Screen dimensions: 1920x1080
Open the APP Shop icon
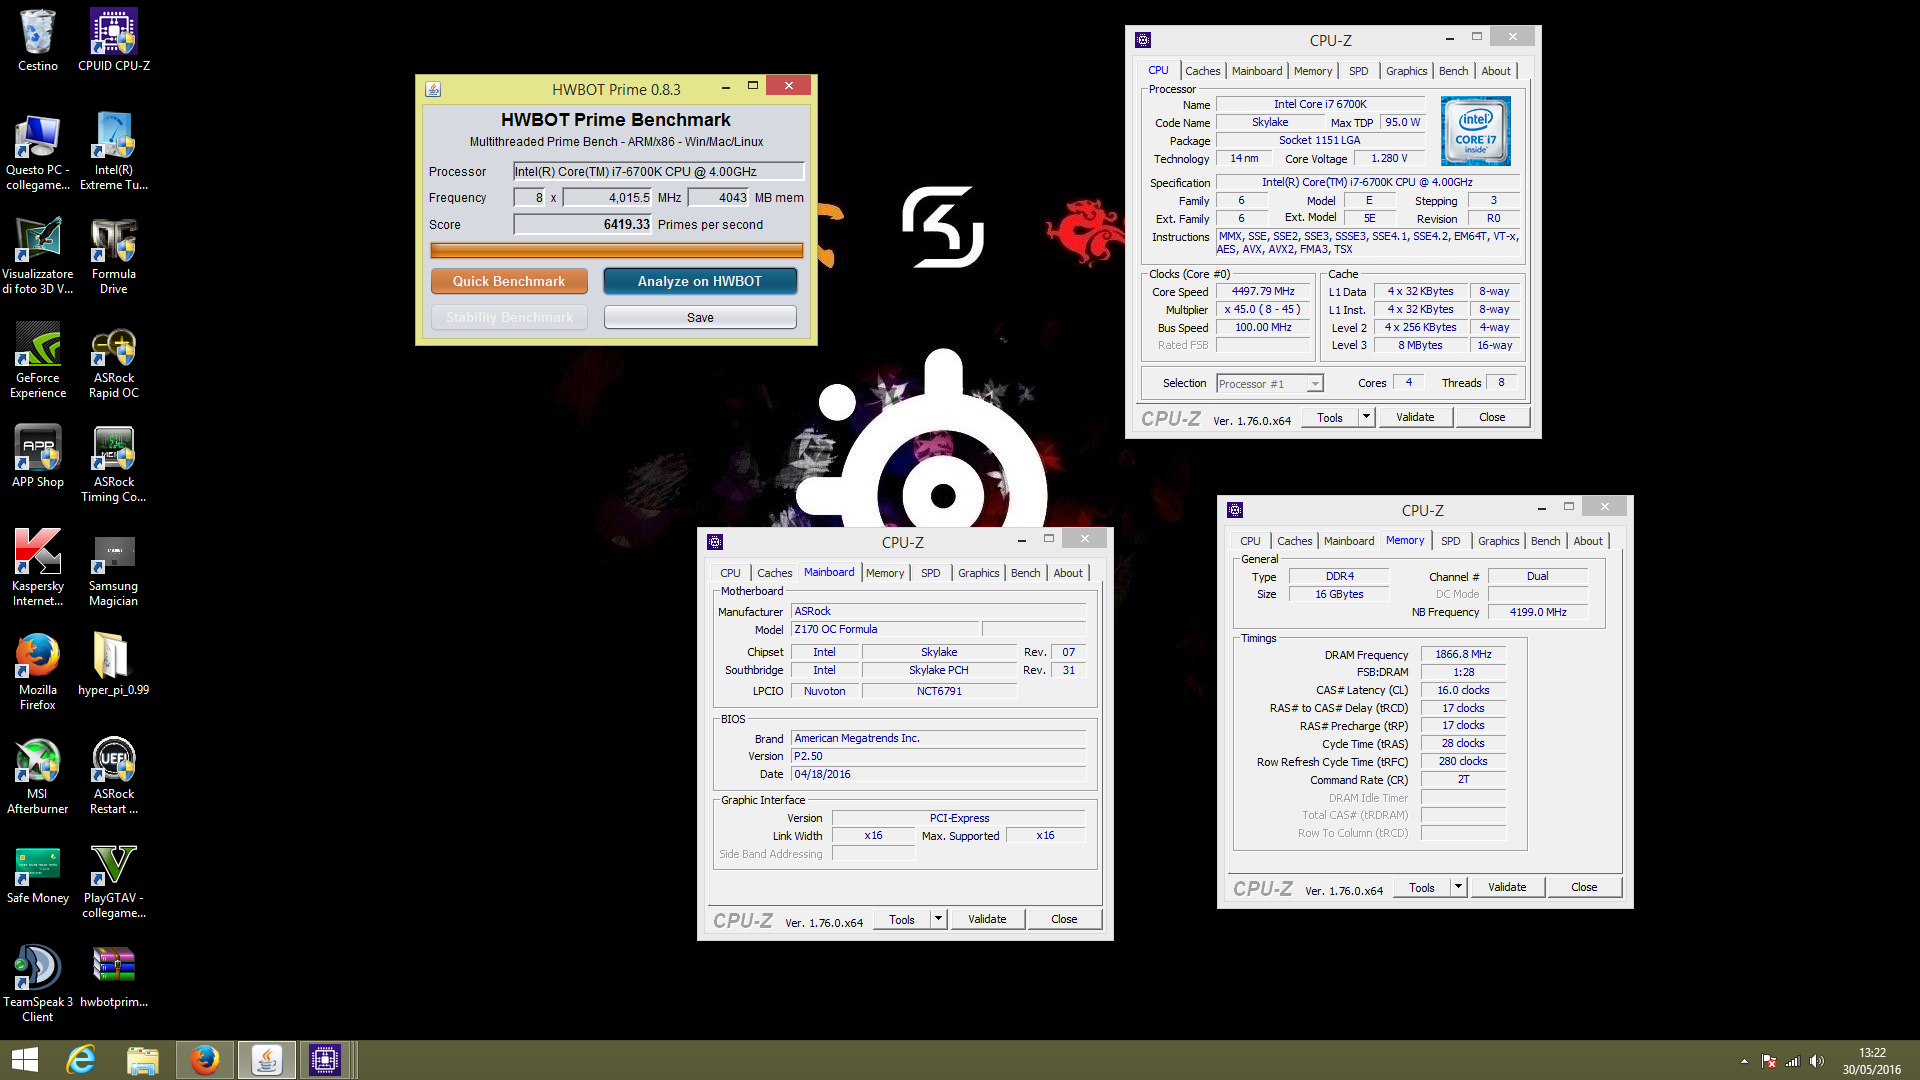[x=38, y=456]
